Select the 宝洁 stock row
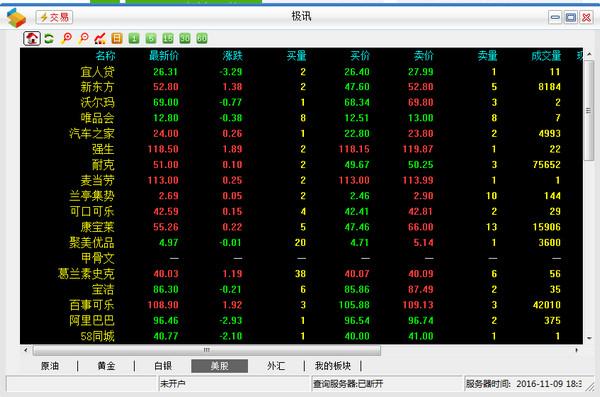 pos(301,289)
